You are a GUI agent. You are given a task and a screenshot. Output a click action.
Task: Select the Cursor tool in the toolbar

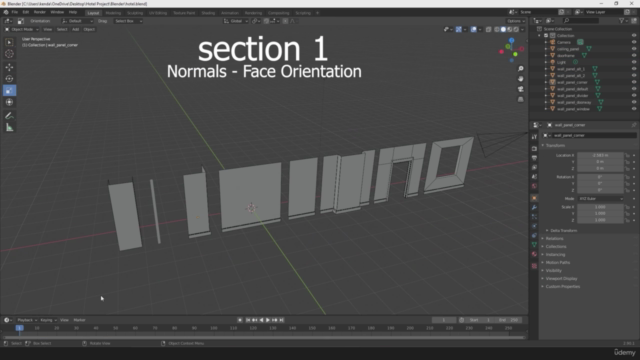point(9,54)
